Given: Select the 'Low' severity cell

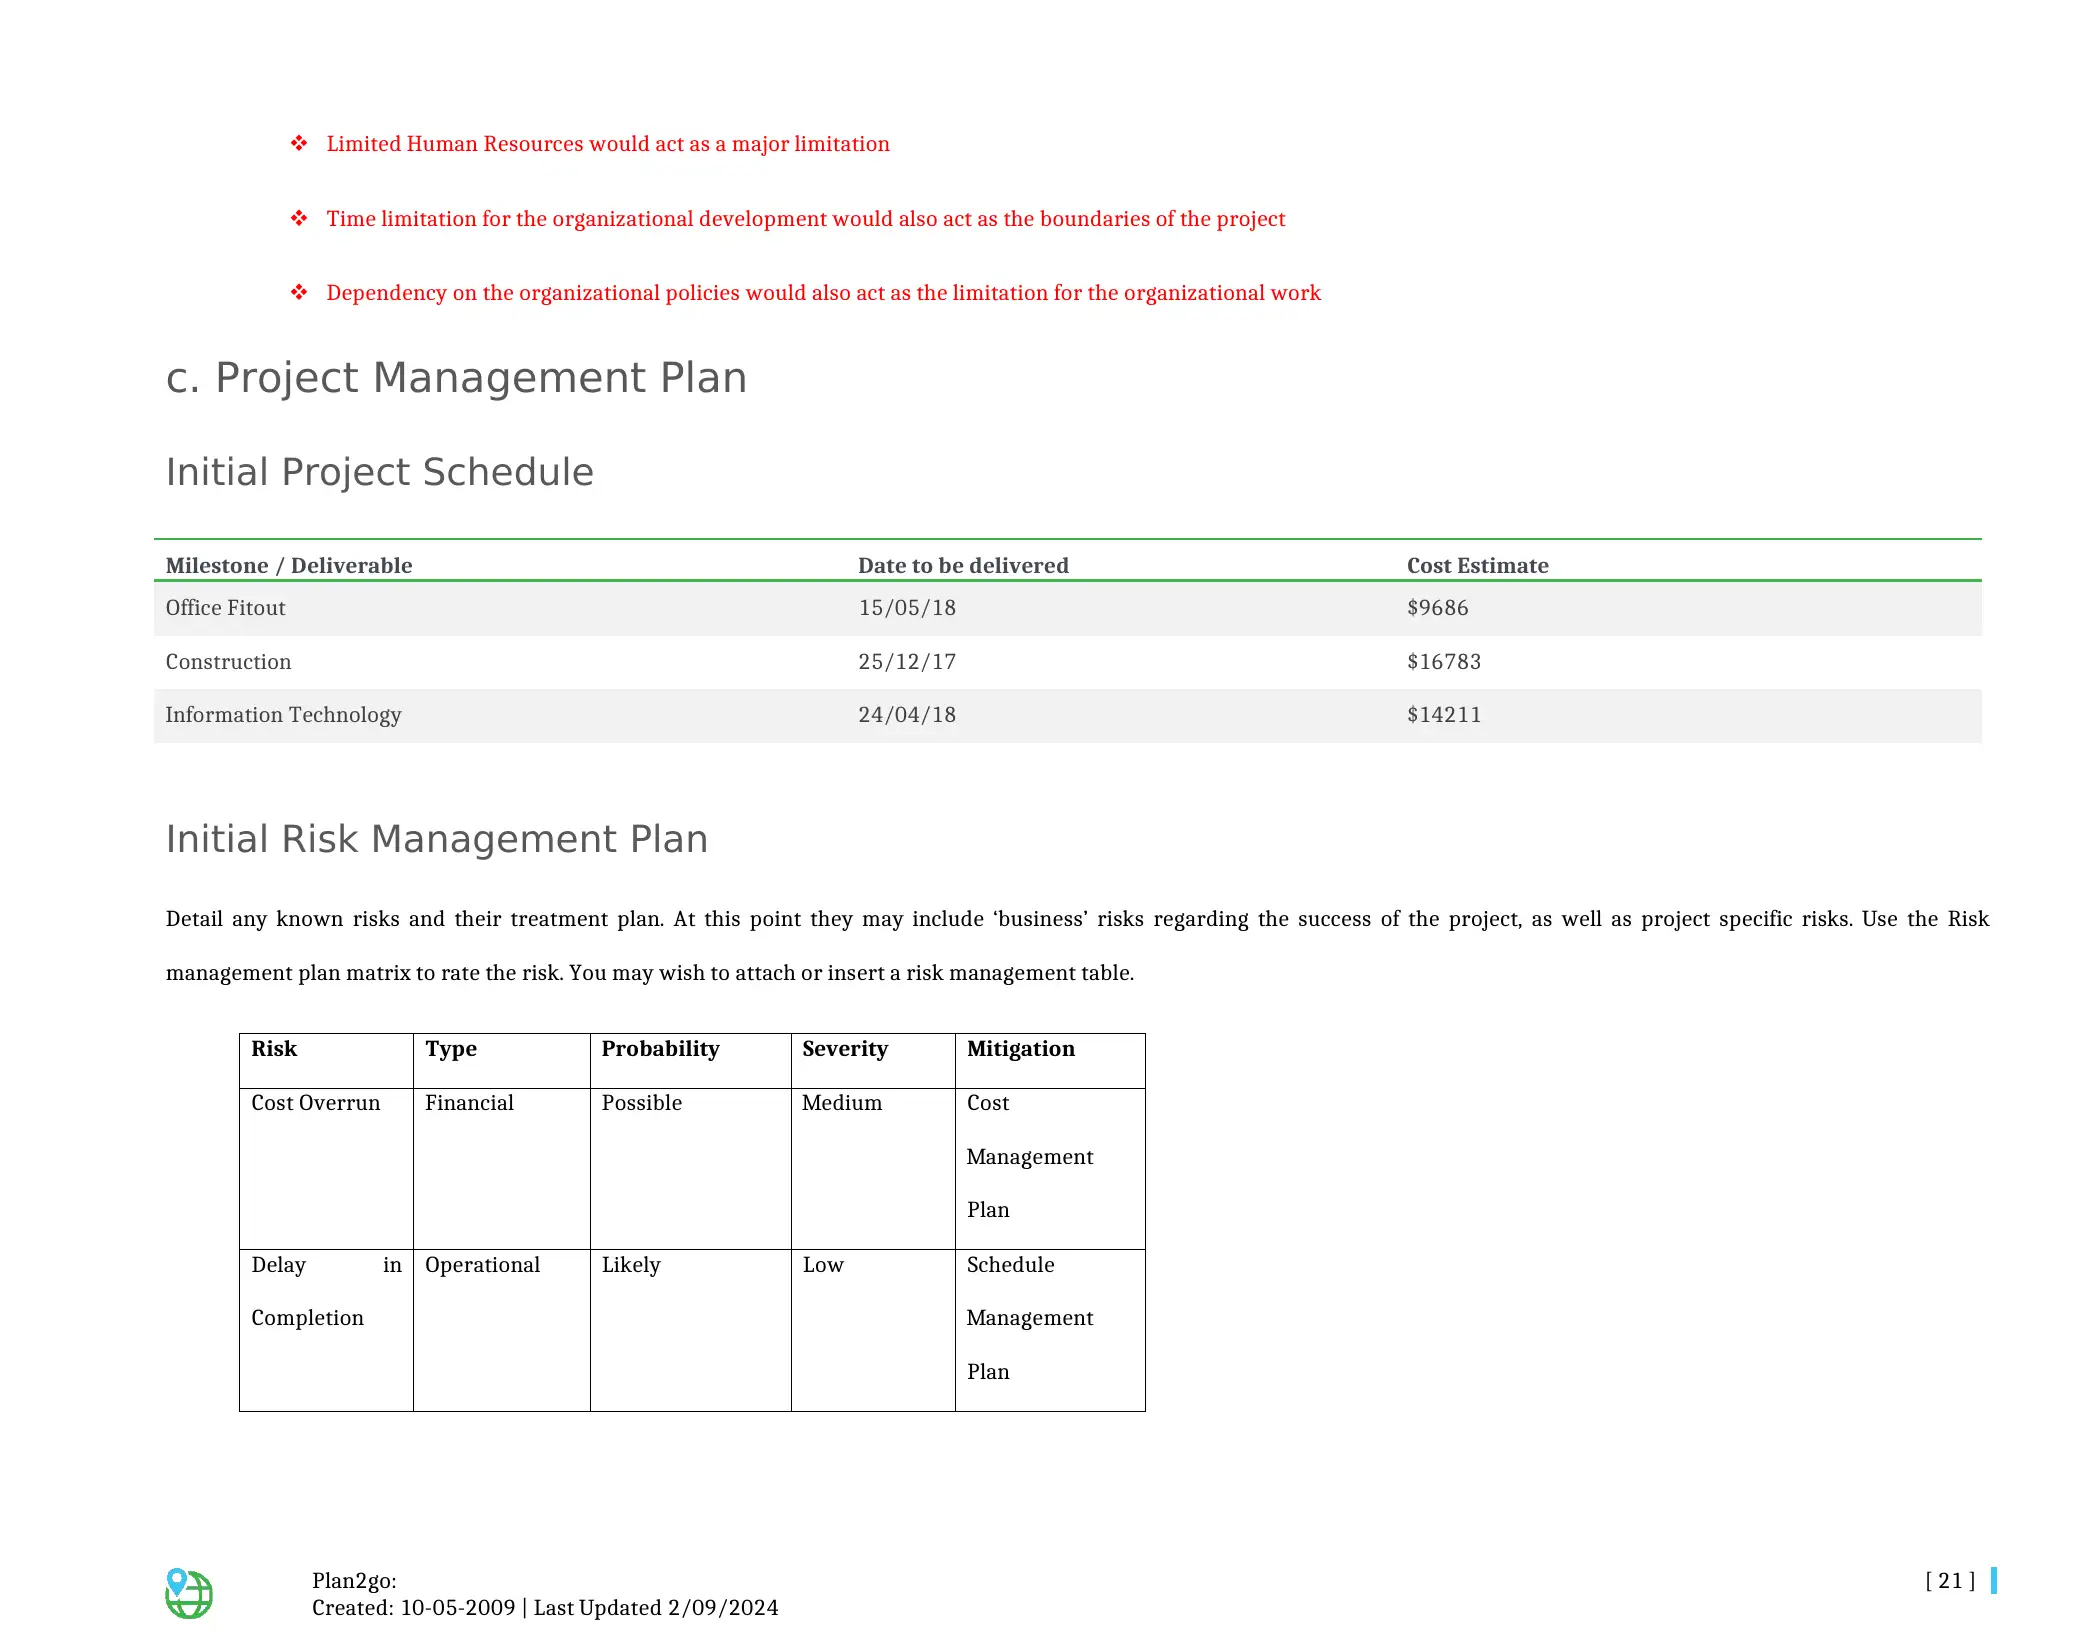Looking at the screenshot, I should click(873, 1331).
